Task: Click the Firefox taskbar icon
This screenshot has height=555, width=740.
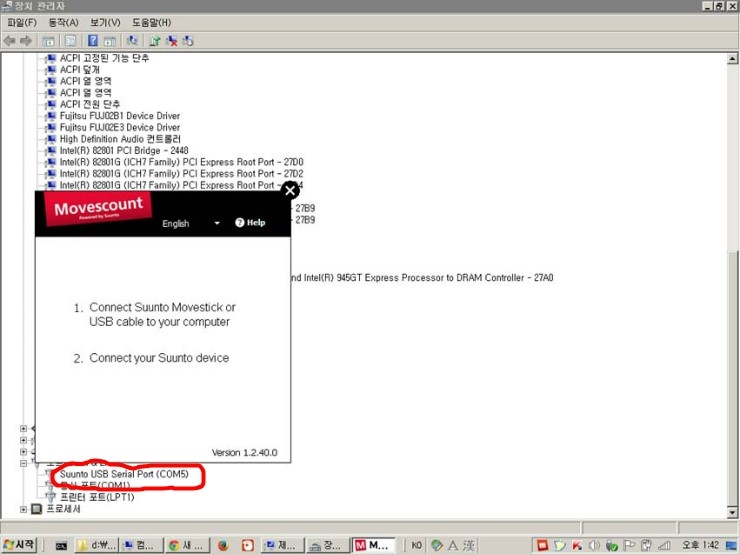Action: point(223,546)
